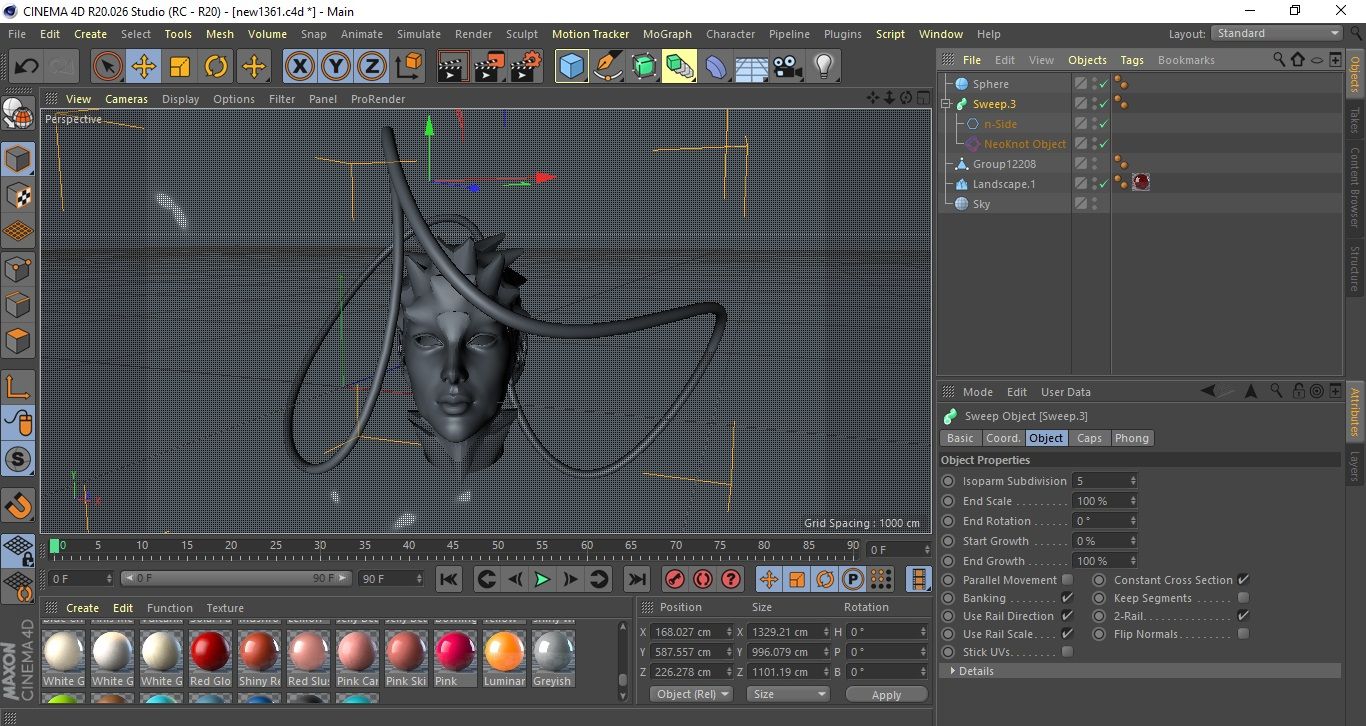Image resolution: width=1366 pixels, height=726 pixels.
Task: Open the Character menu
Action: click(x=731, y=34)
